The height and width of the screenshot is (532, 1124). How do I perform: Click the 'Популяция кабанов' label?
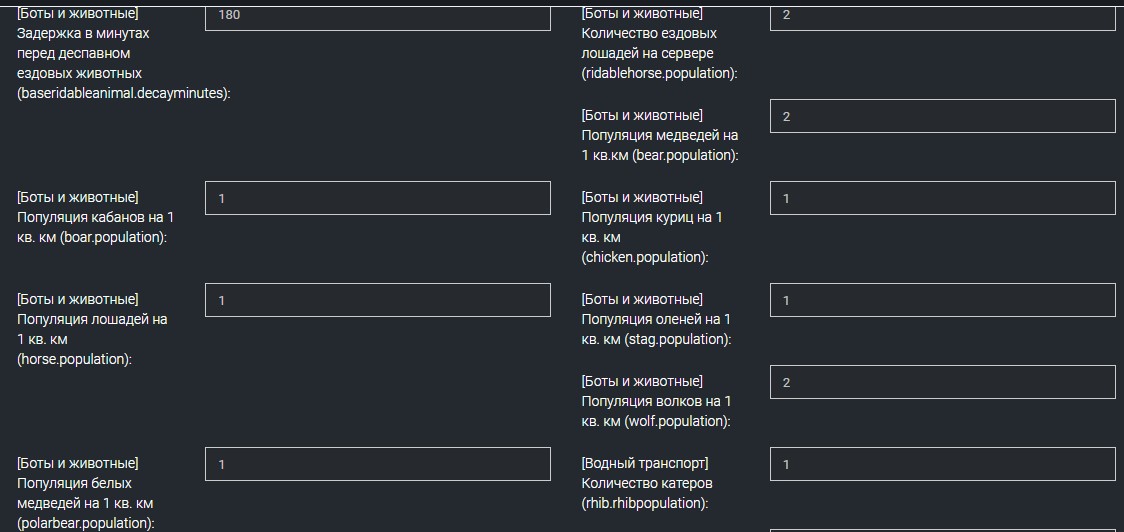pos(94,217)
